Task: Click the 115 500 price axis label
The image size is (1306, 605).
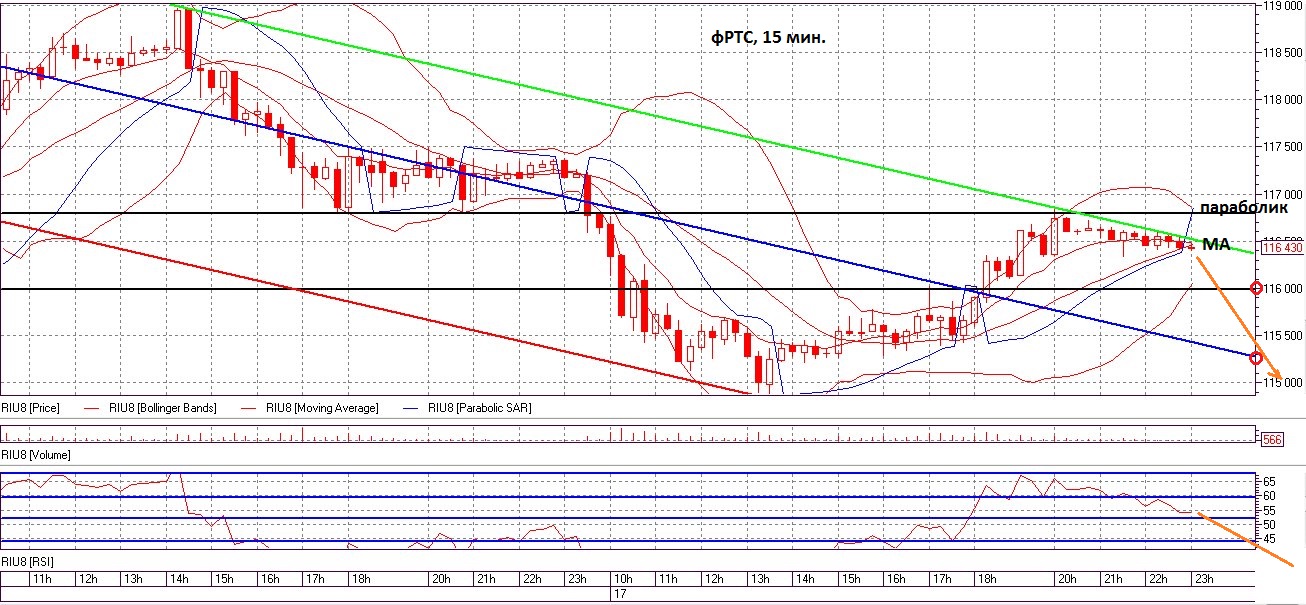Action: [1283, 335]
